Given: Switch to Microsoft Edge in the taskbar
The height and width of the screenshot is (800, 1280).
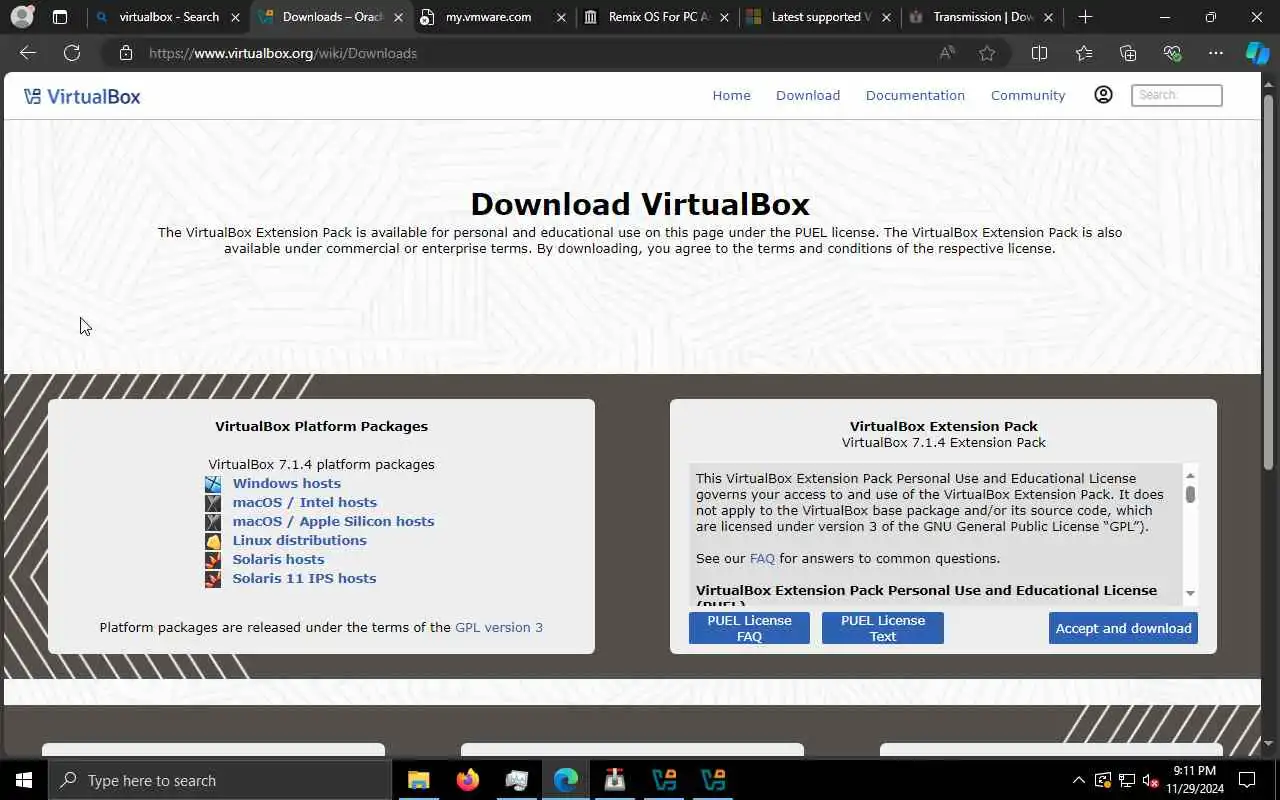Looking at the screenshot, I should click(x=566, y=780).
